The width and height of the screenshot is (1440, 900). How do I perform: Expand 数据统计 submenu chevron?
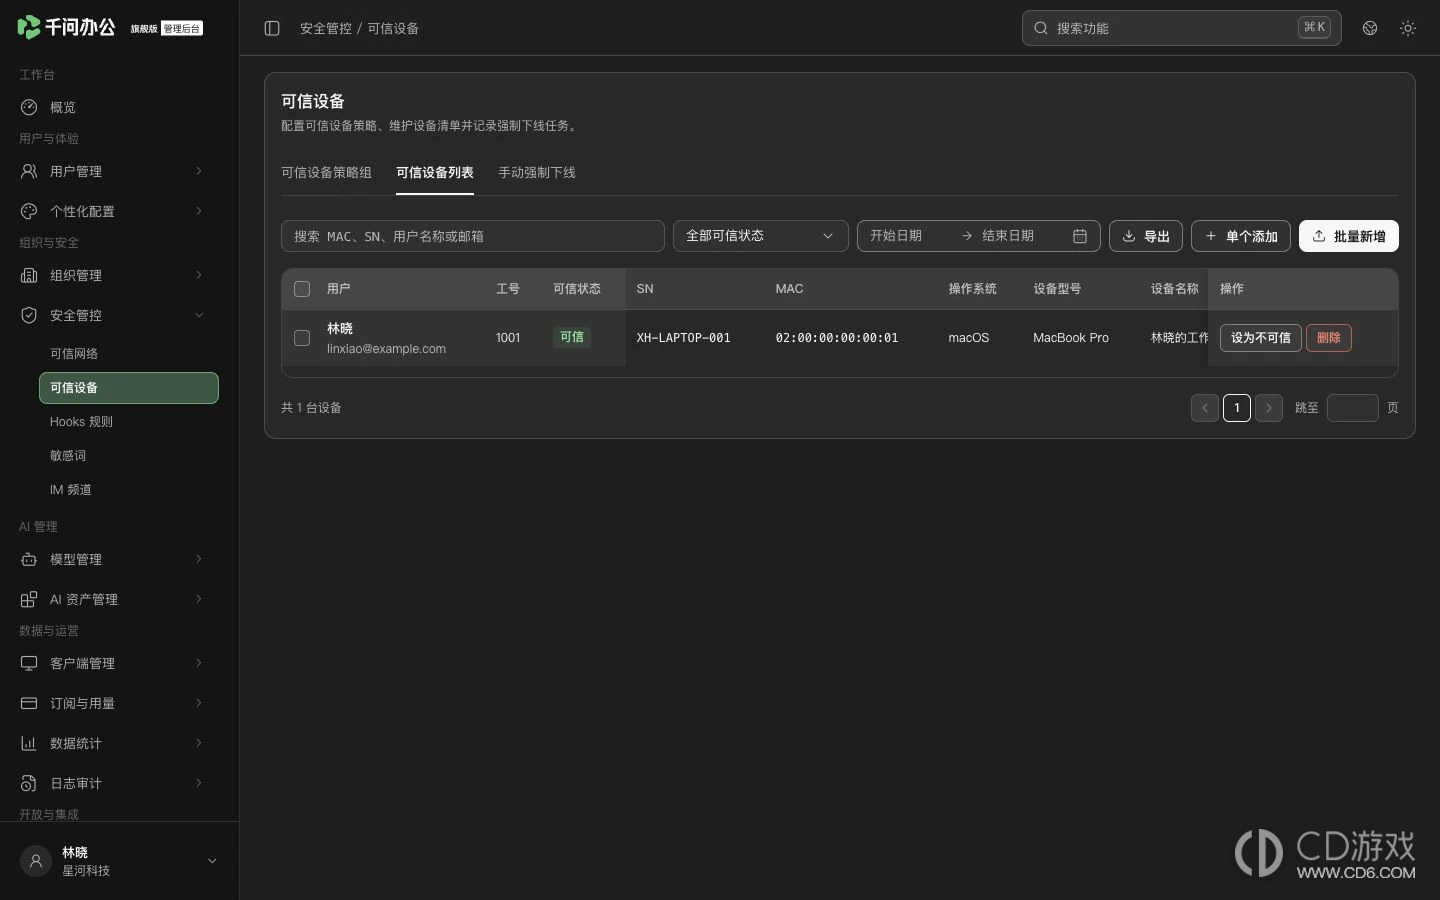(x=199, y=743)
